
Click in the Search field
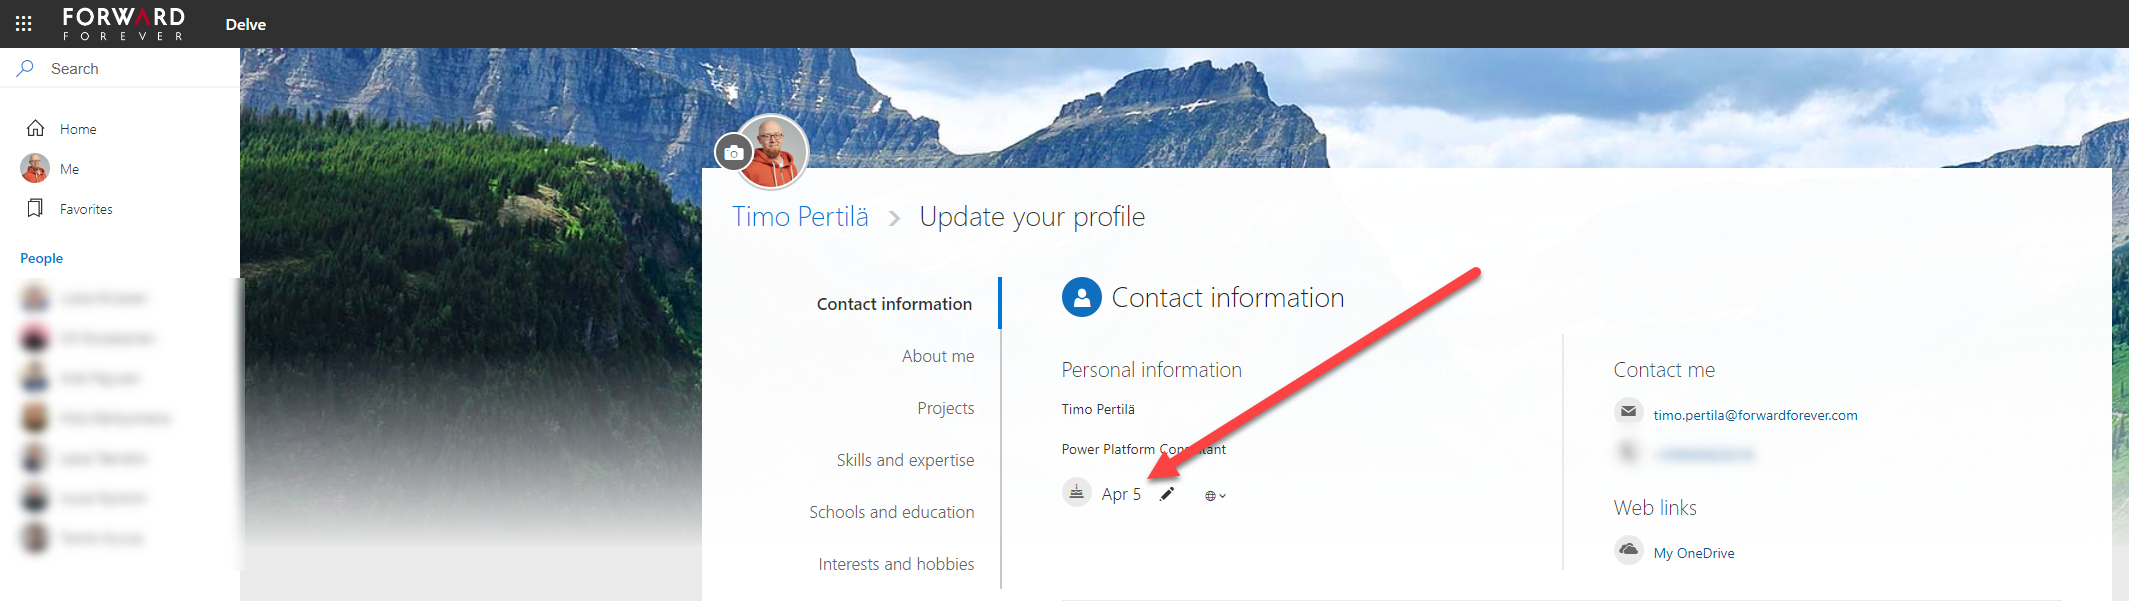click(130, 69)
